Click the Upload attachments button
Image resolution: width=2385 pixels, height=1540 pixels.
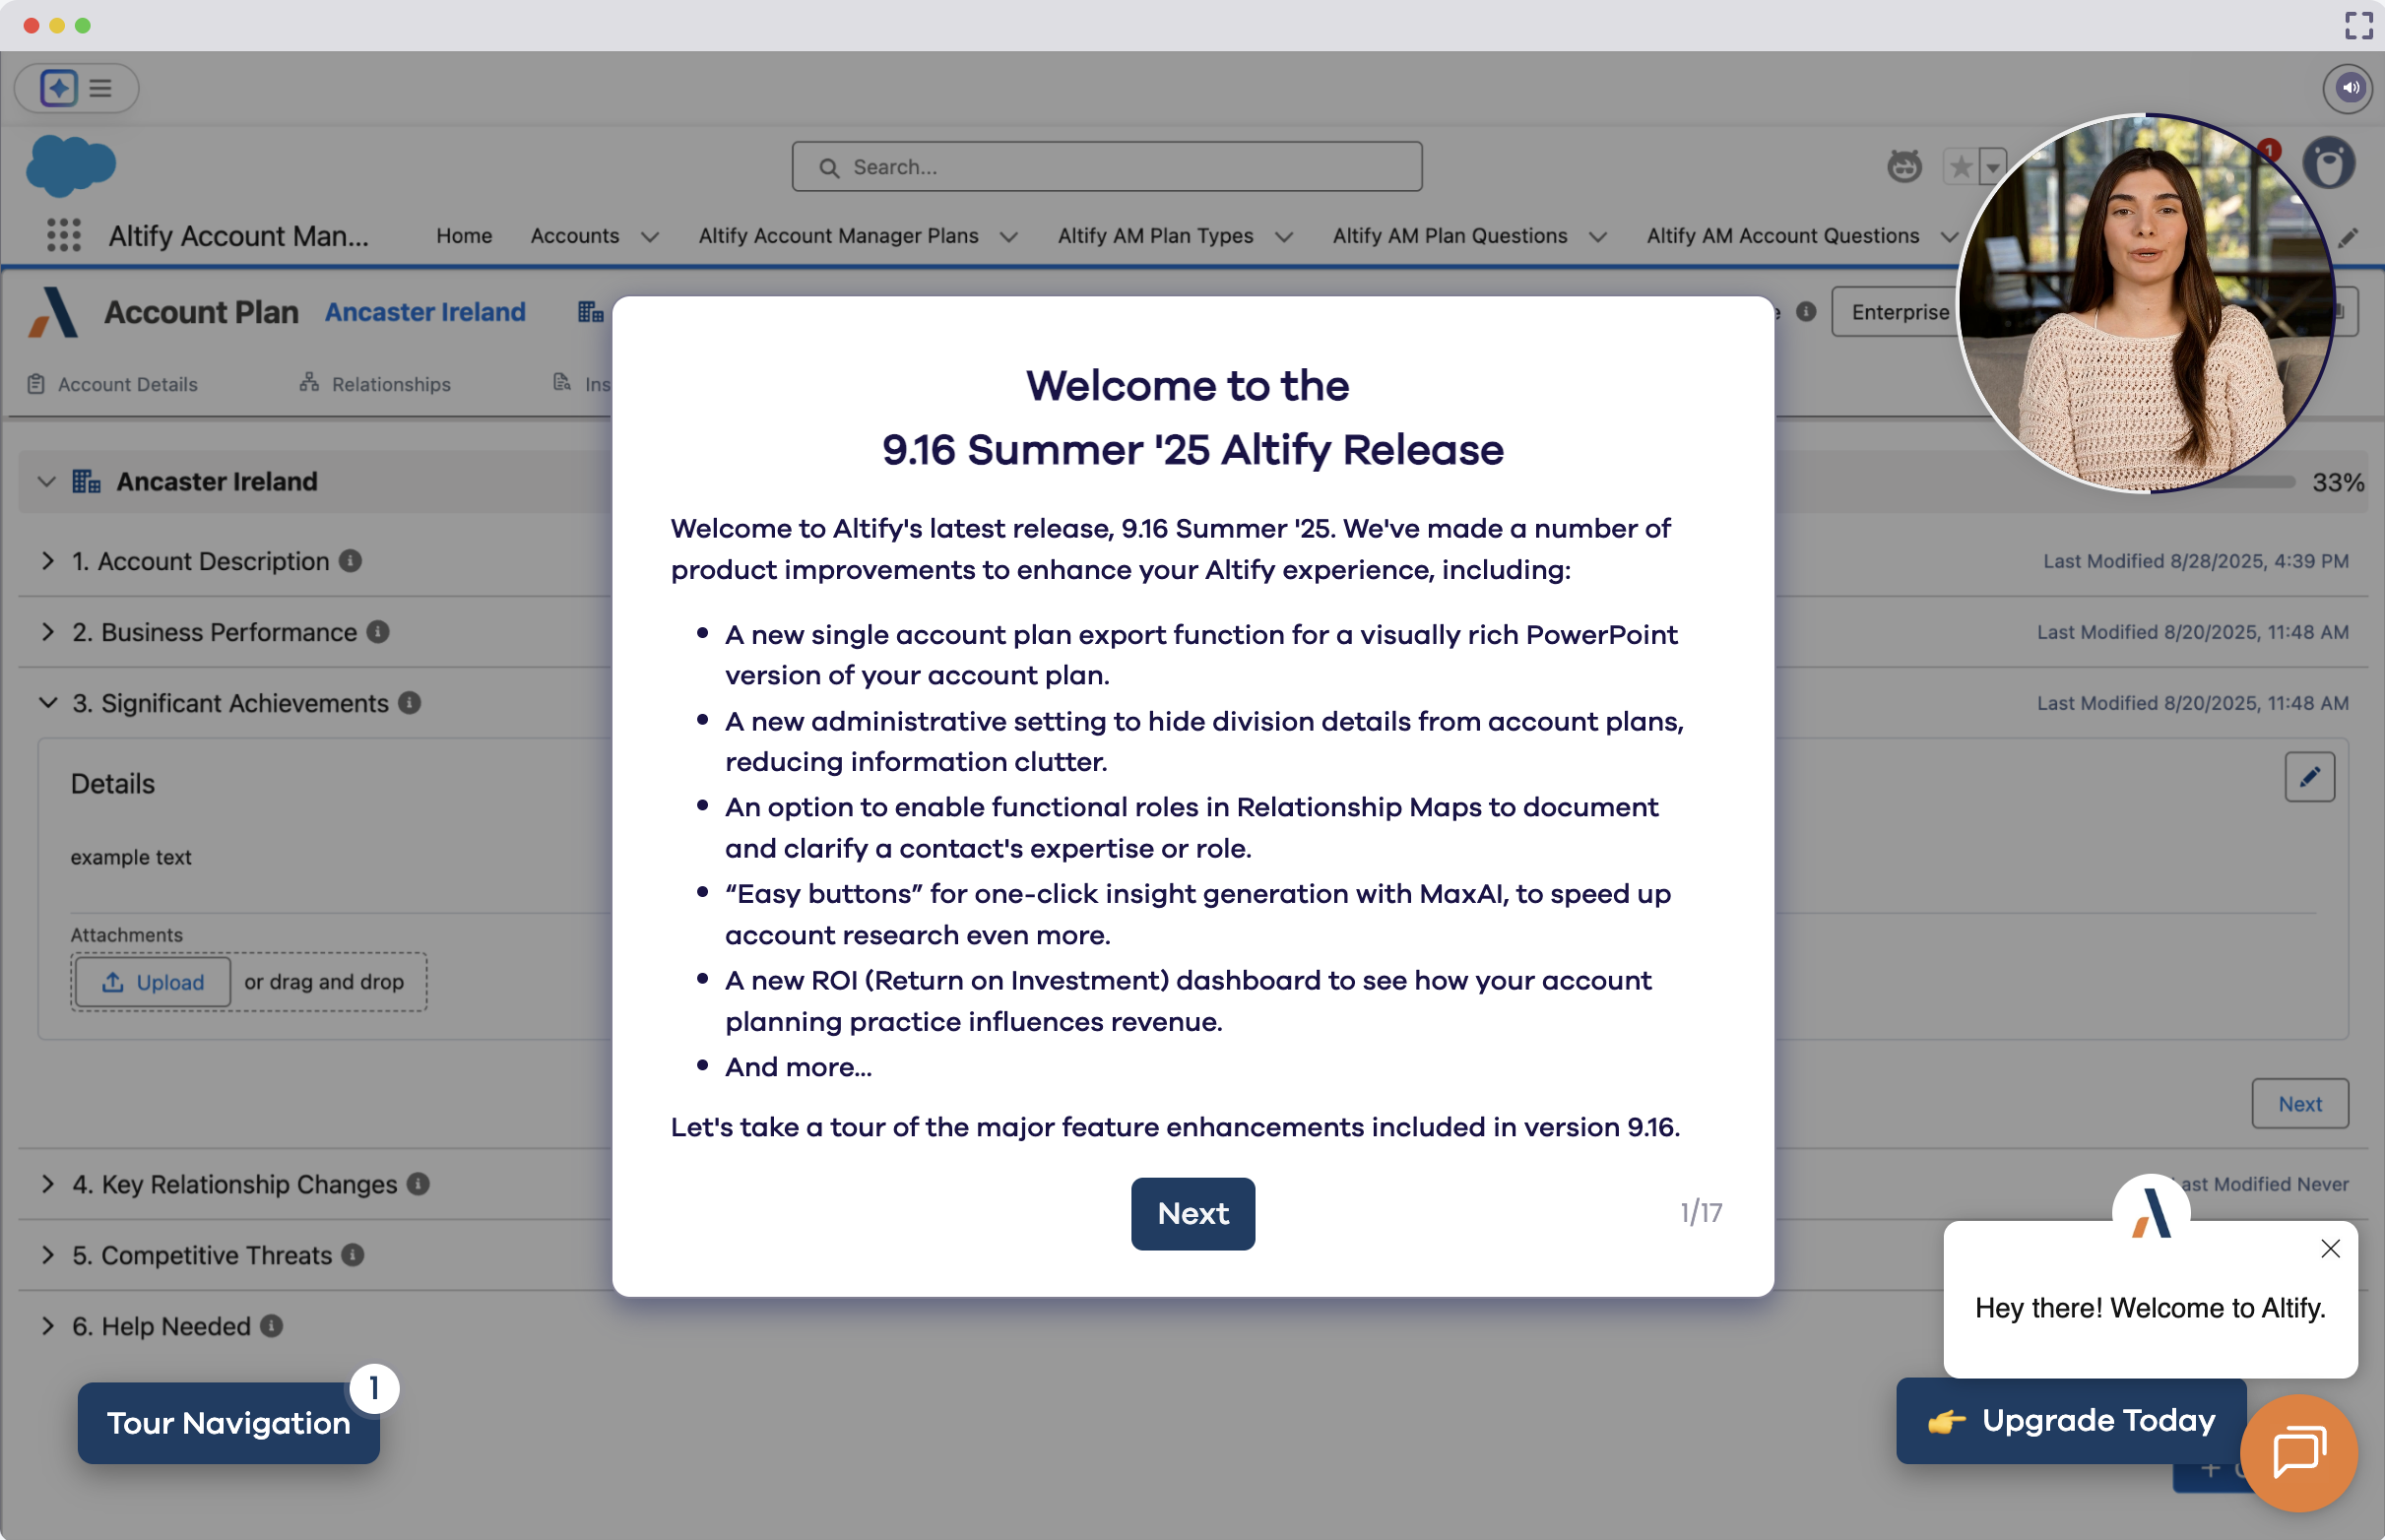coord(153,982)
